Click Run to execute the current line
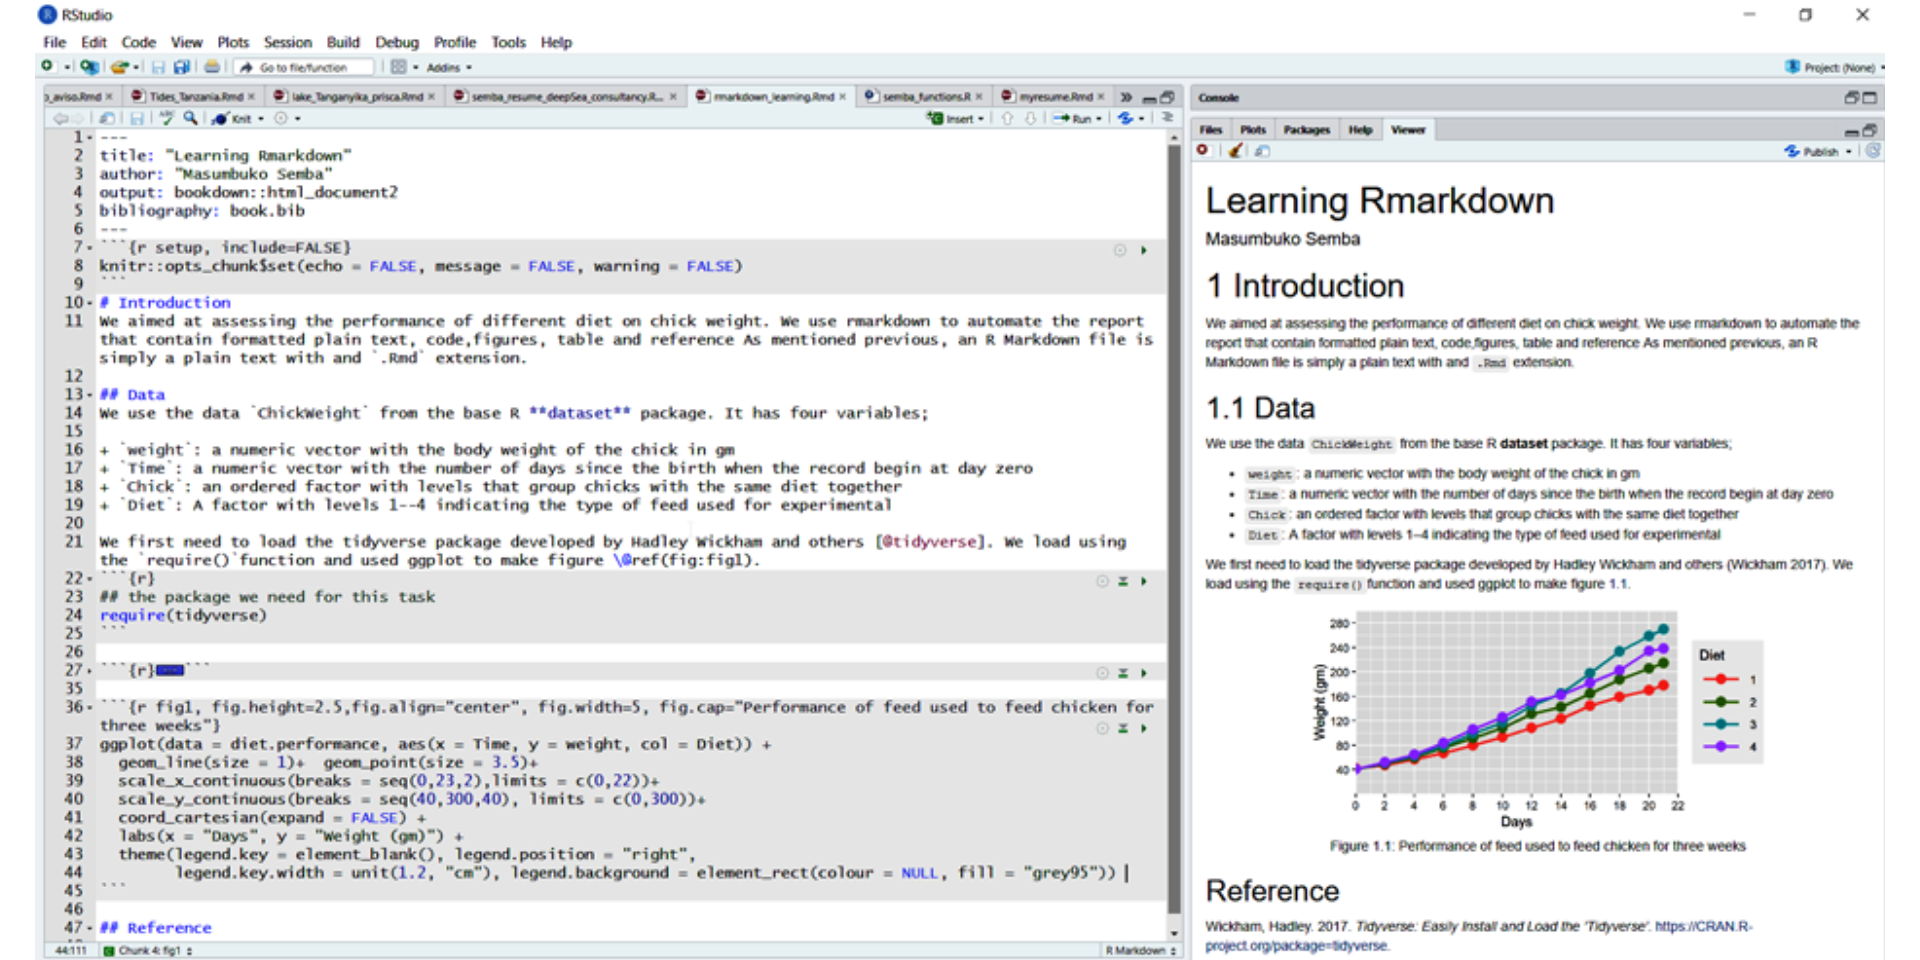The image size is (1920, 960). click(x=1072, y=118)
